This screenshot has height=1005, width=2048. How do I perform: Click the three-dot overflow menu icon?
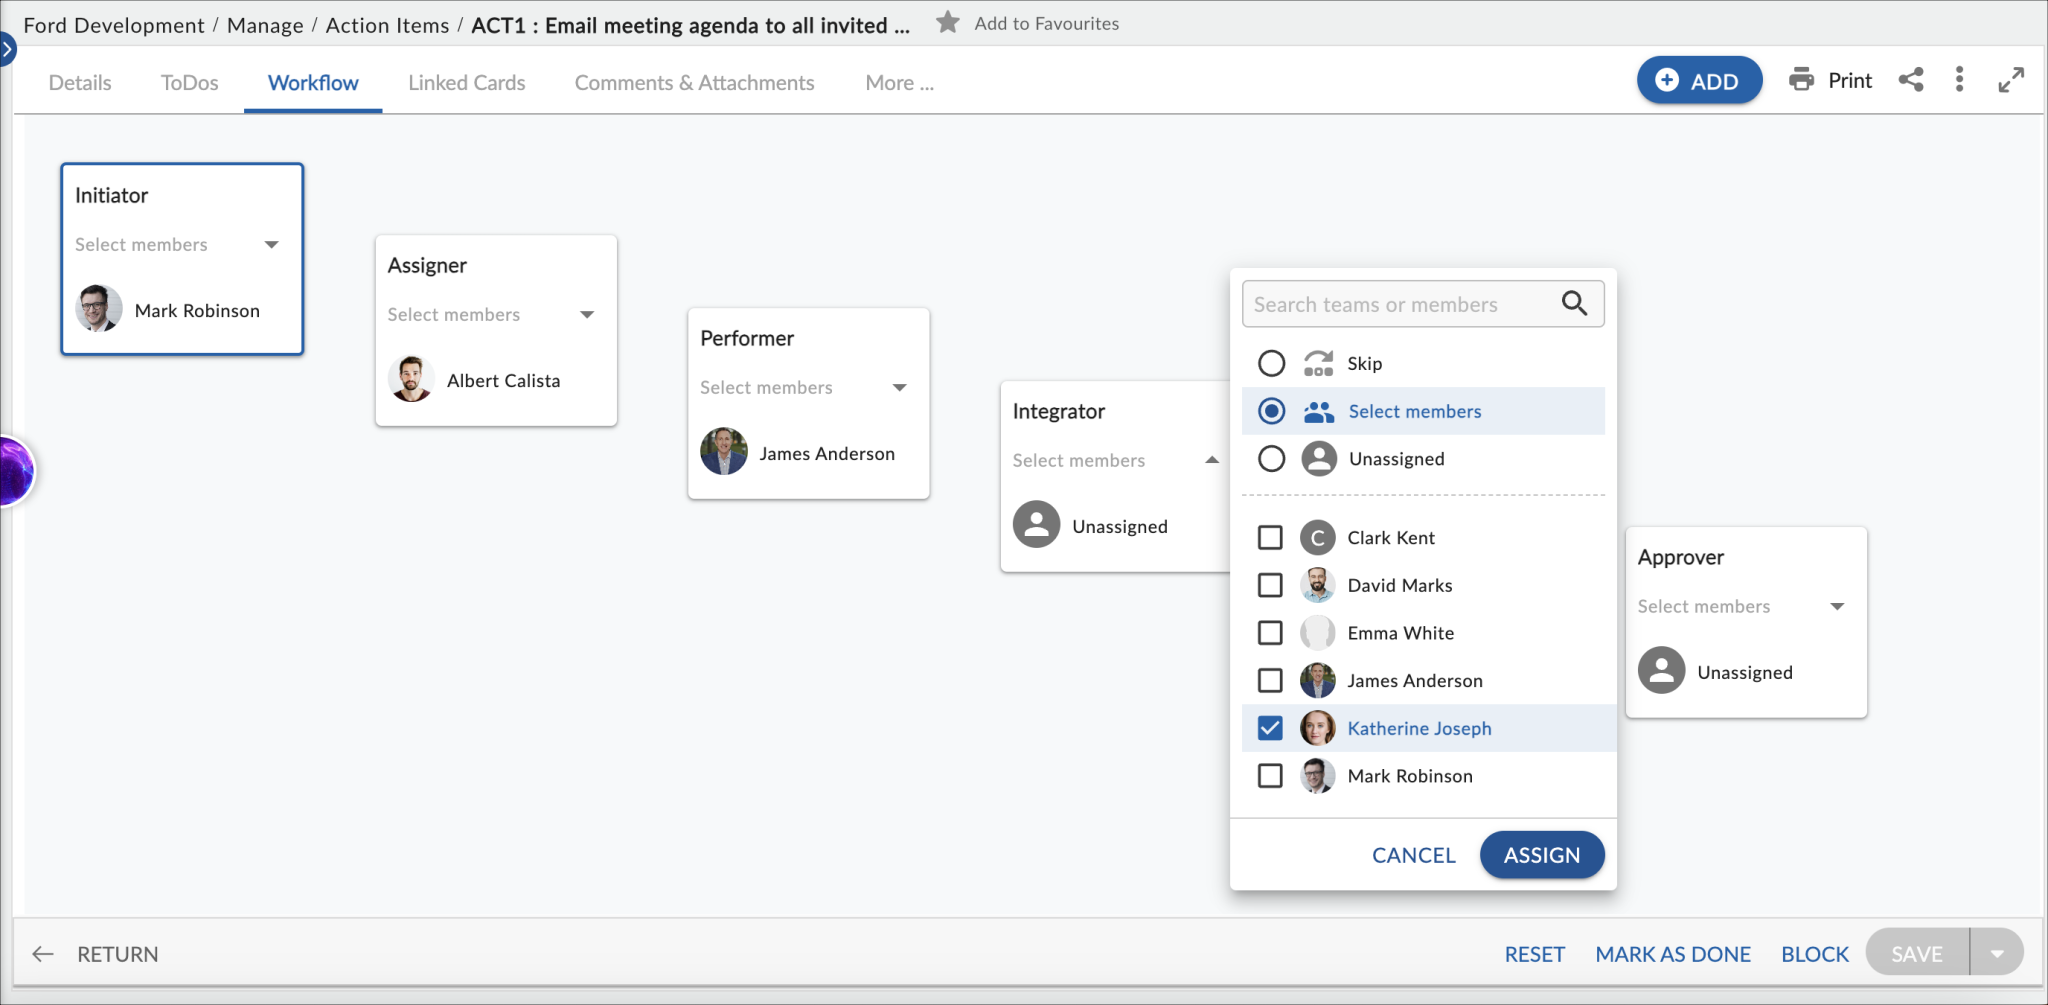pyautogui.click(x=1958, y=80)
